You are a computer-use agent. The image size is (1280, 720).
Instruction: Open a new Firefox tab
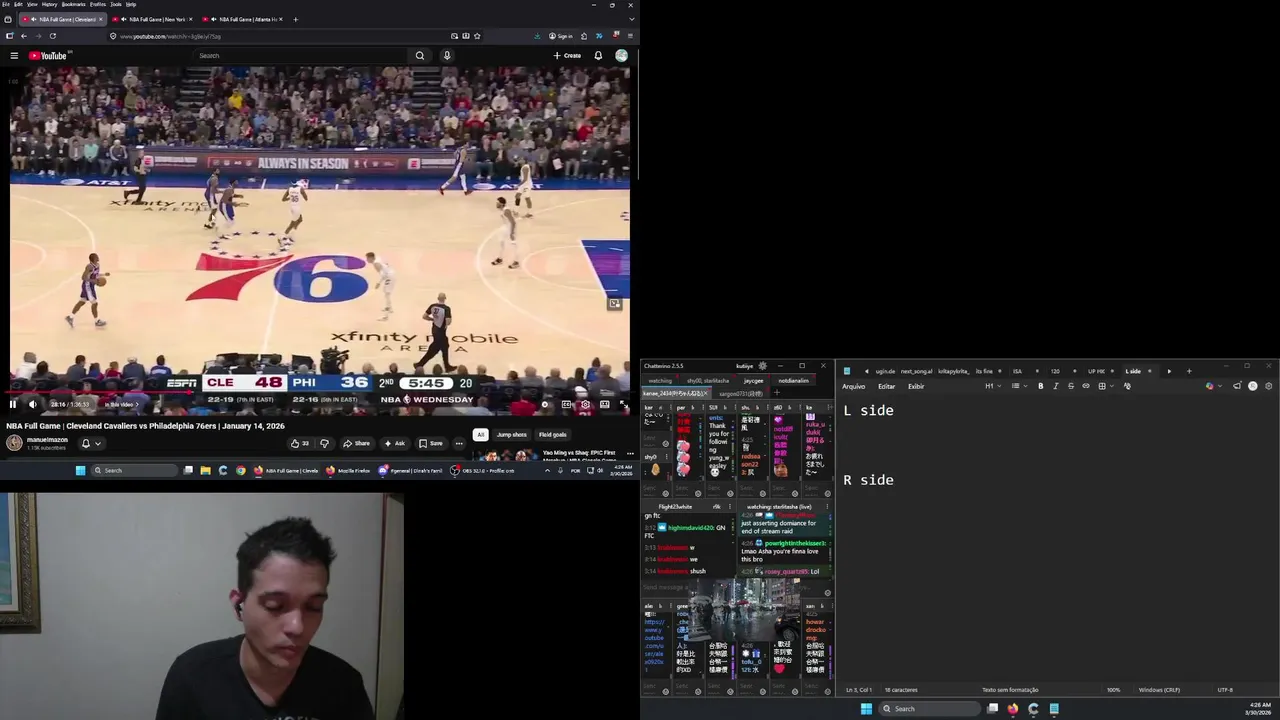point(295,19)
